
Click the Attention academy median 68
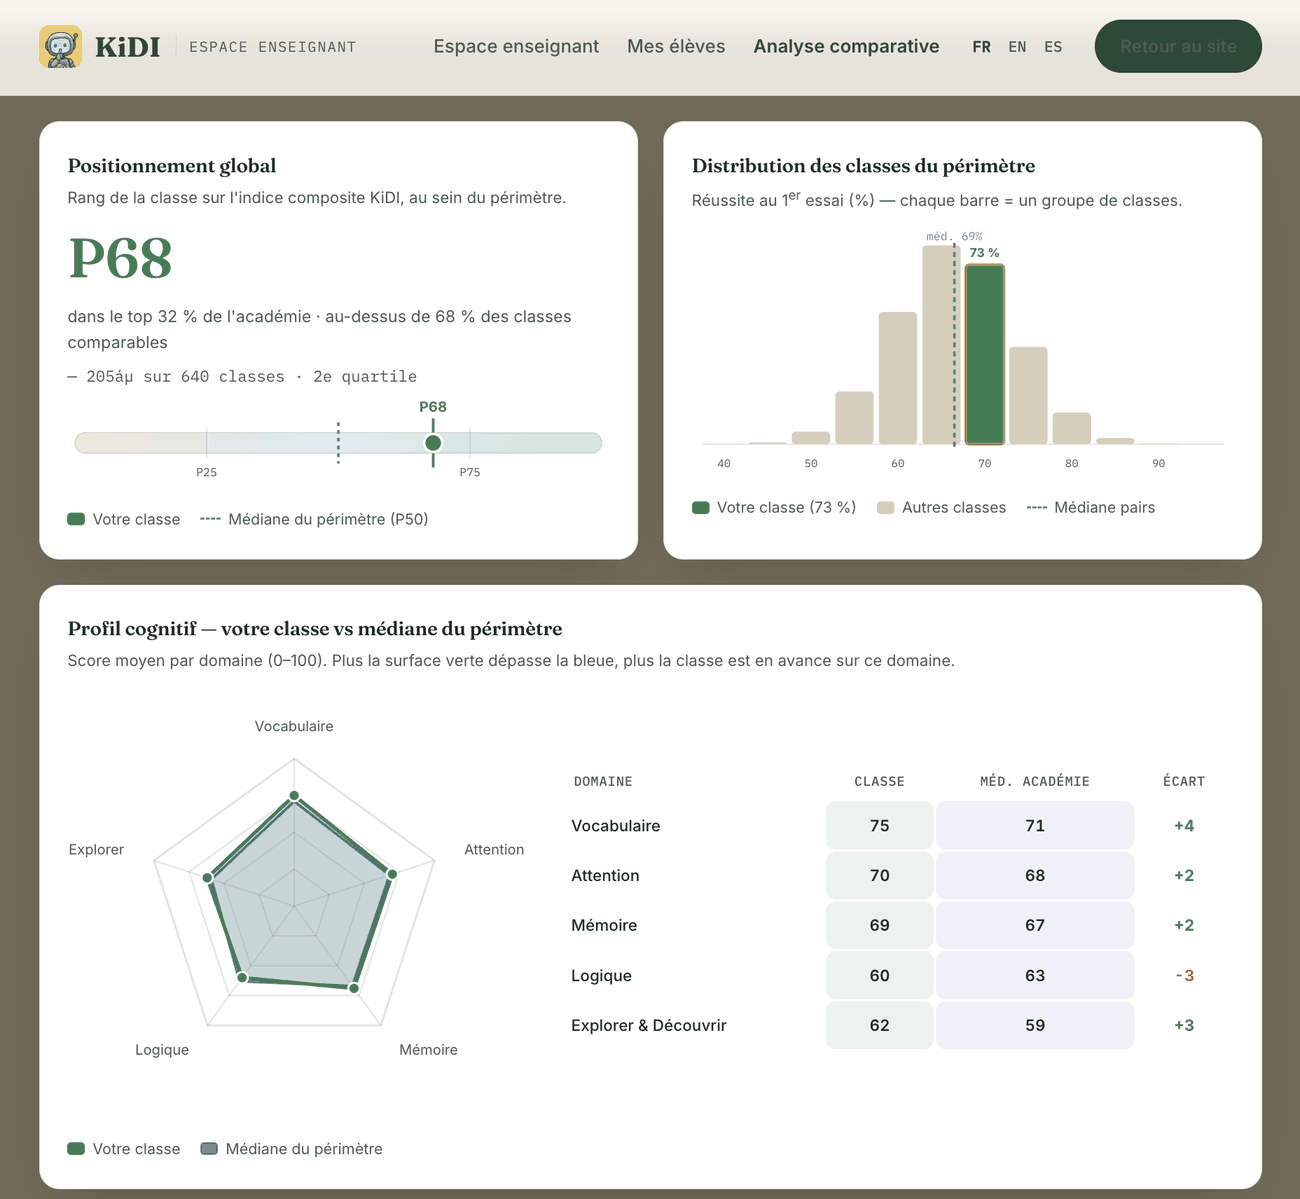click(1035, 876)
